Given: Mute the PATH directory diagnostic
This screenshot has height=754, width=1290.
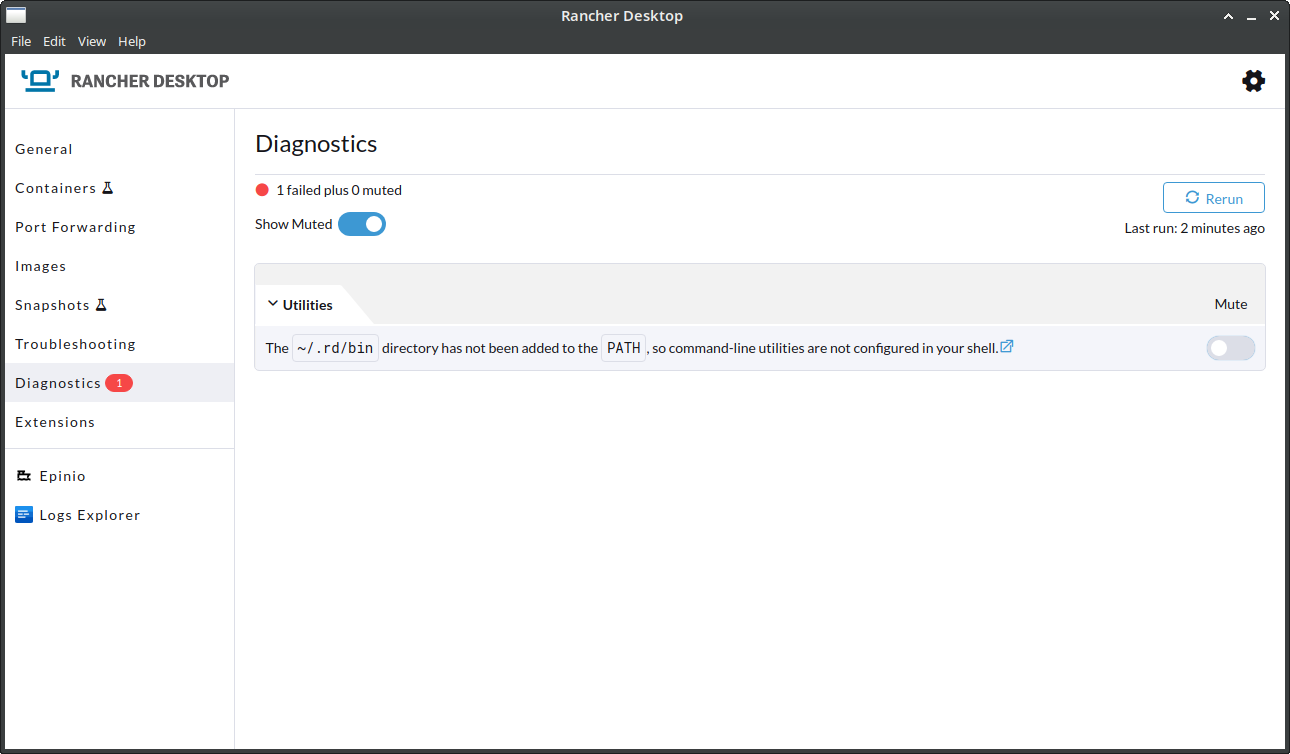Looking at the screenshot, I should (x=1230, y=348).
